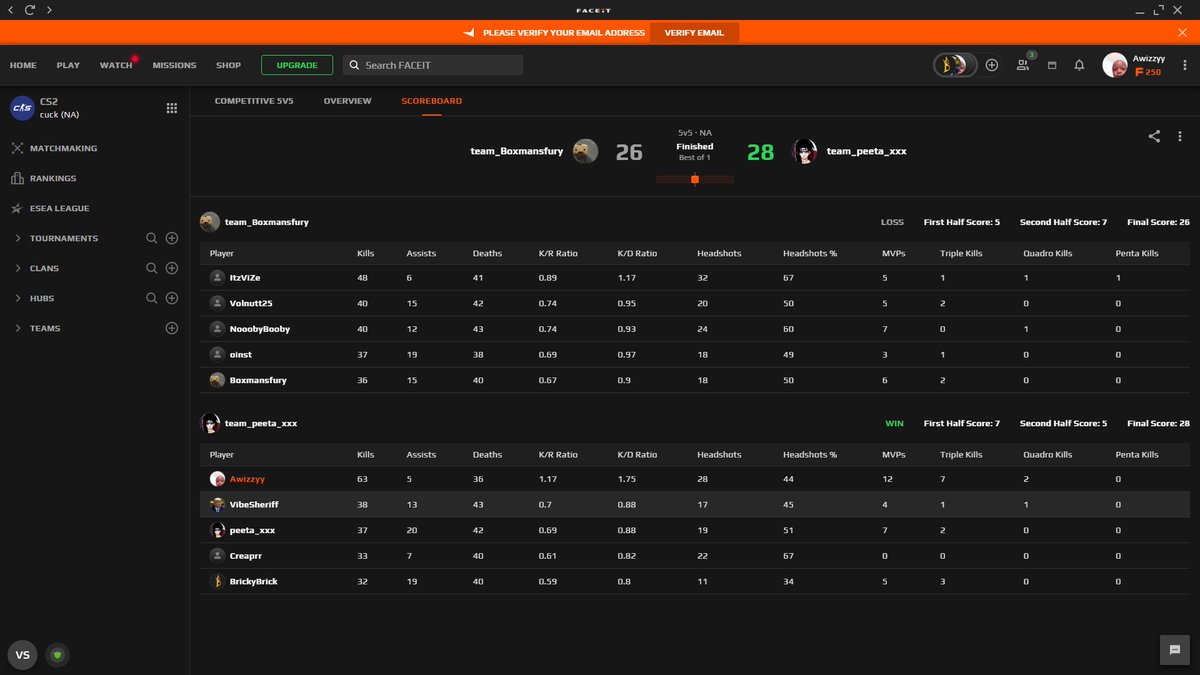Viewport: 1200px width, 675px height.
Task: Dismiss the verify email banner
Action: tap(1183, 32)
